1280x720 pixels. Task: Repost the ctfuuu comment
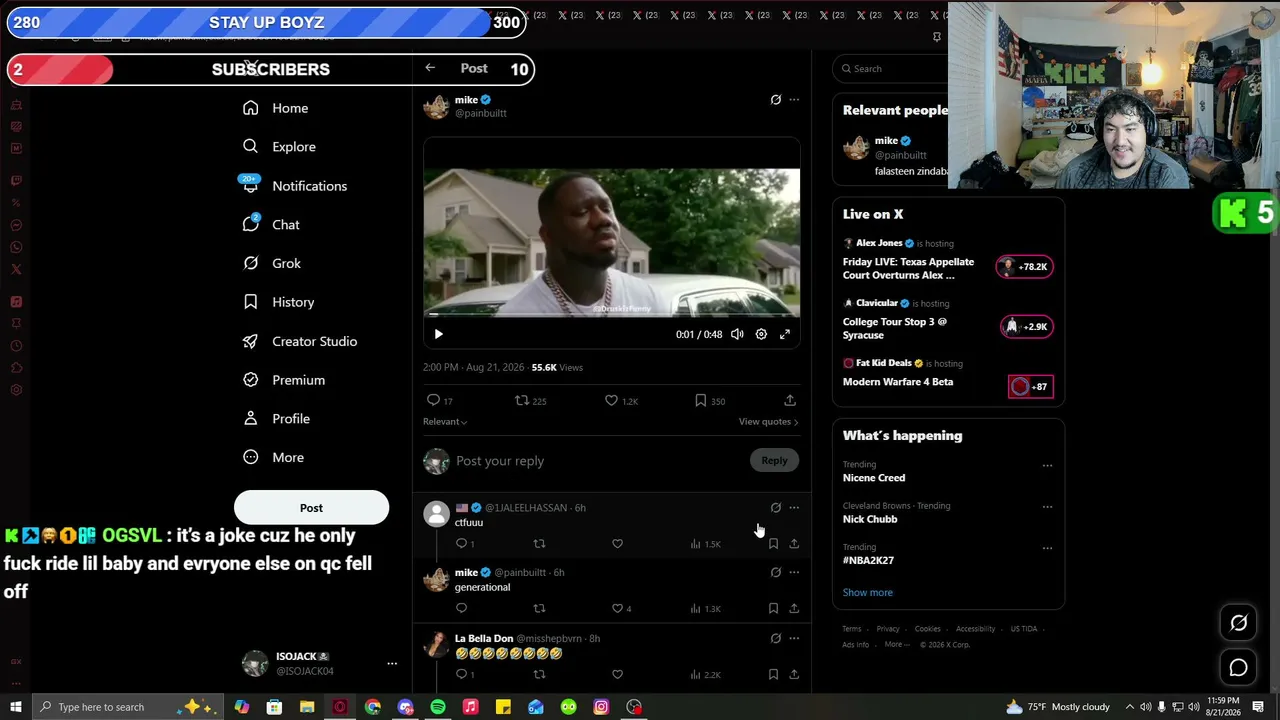(539, 544)
